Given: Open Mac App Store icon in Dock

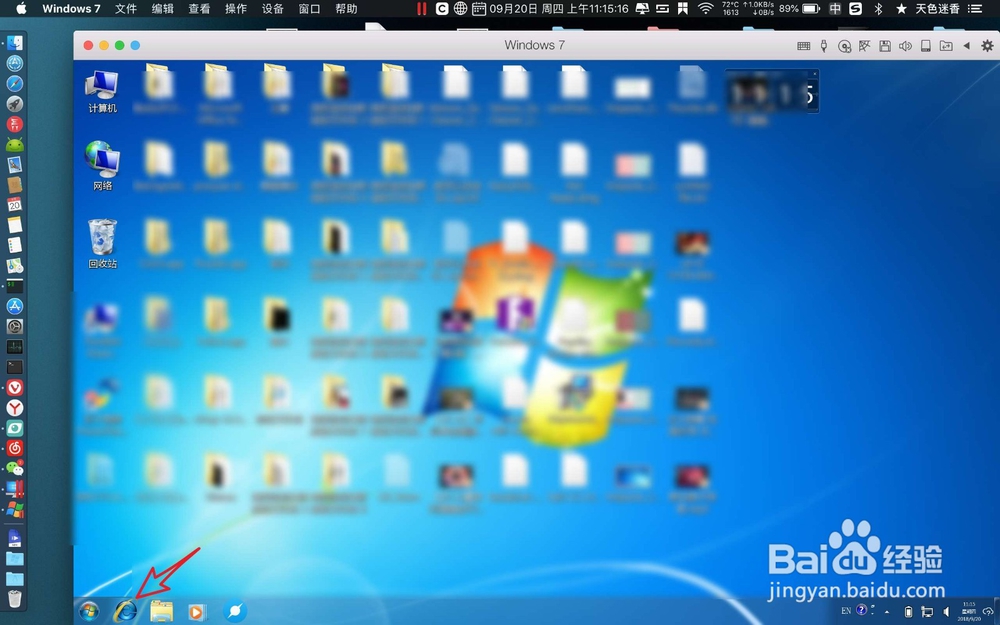Looking at the screenshot, I should (x=15, y=306).
